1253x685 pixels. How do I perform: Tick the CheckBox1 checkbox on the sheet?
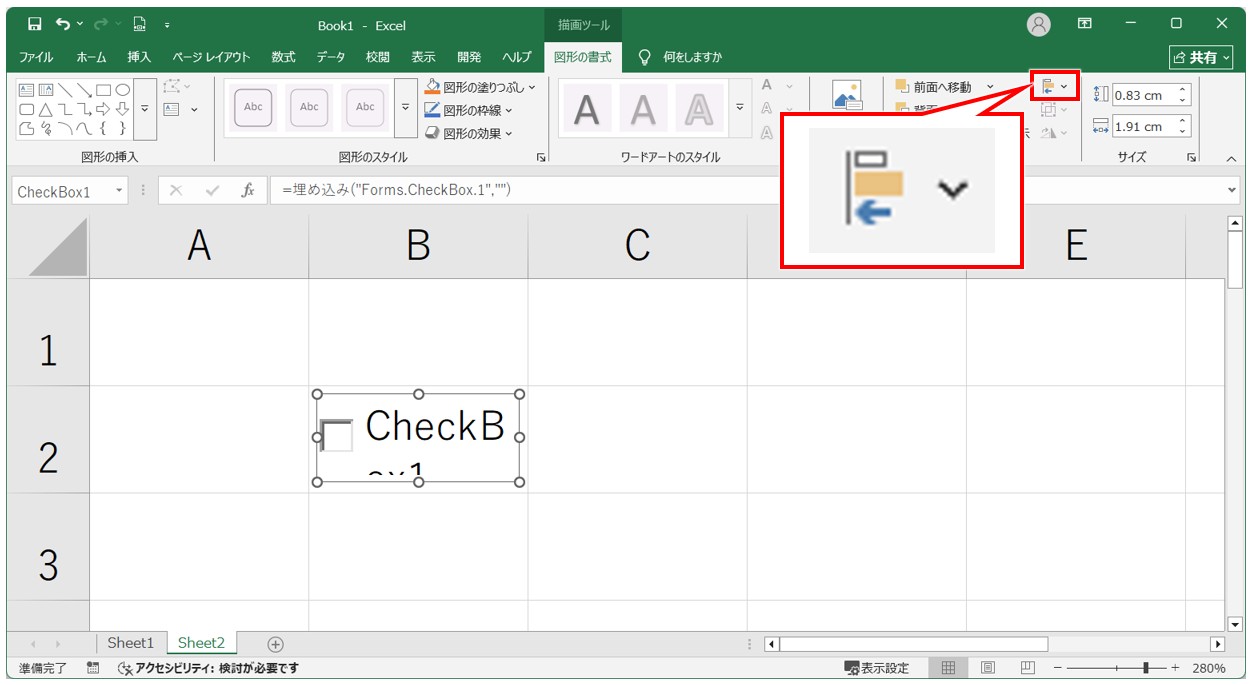tap(337, 436)
